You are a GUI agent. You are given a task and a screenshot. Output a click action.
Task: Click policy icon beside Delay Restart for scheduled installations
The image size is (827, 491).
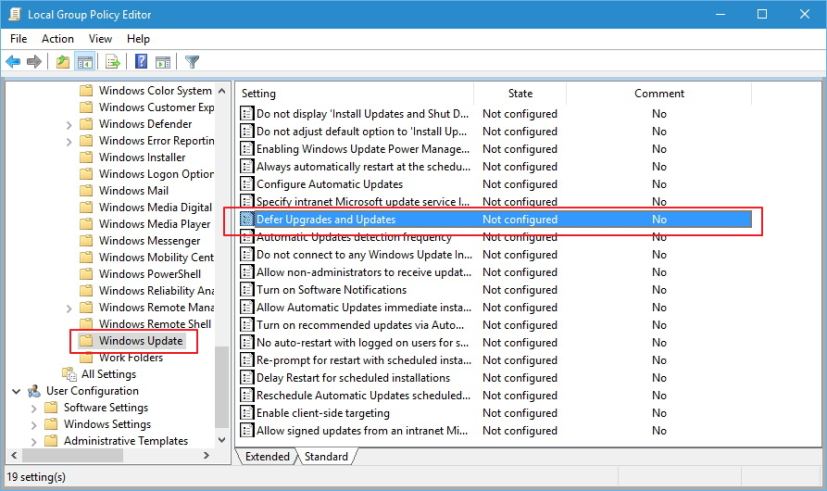coord(246,378)
